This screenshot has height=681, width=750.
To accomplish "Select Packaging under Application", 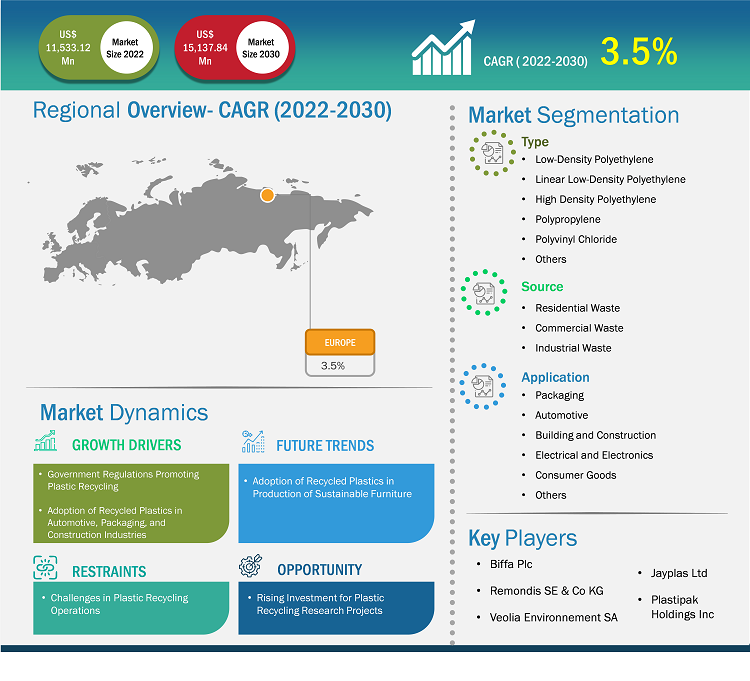I will (x=559, y=395).
